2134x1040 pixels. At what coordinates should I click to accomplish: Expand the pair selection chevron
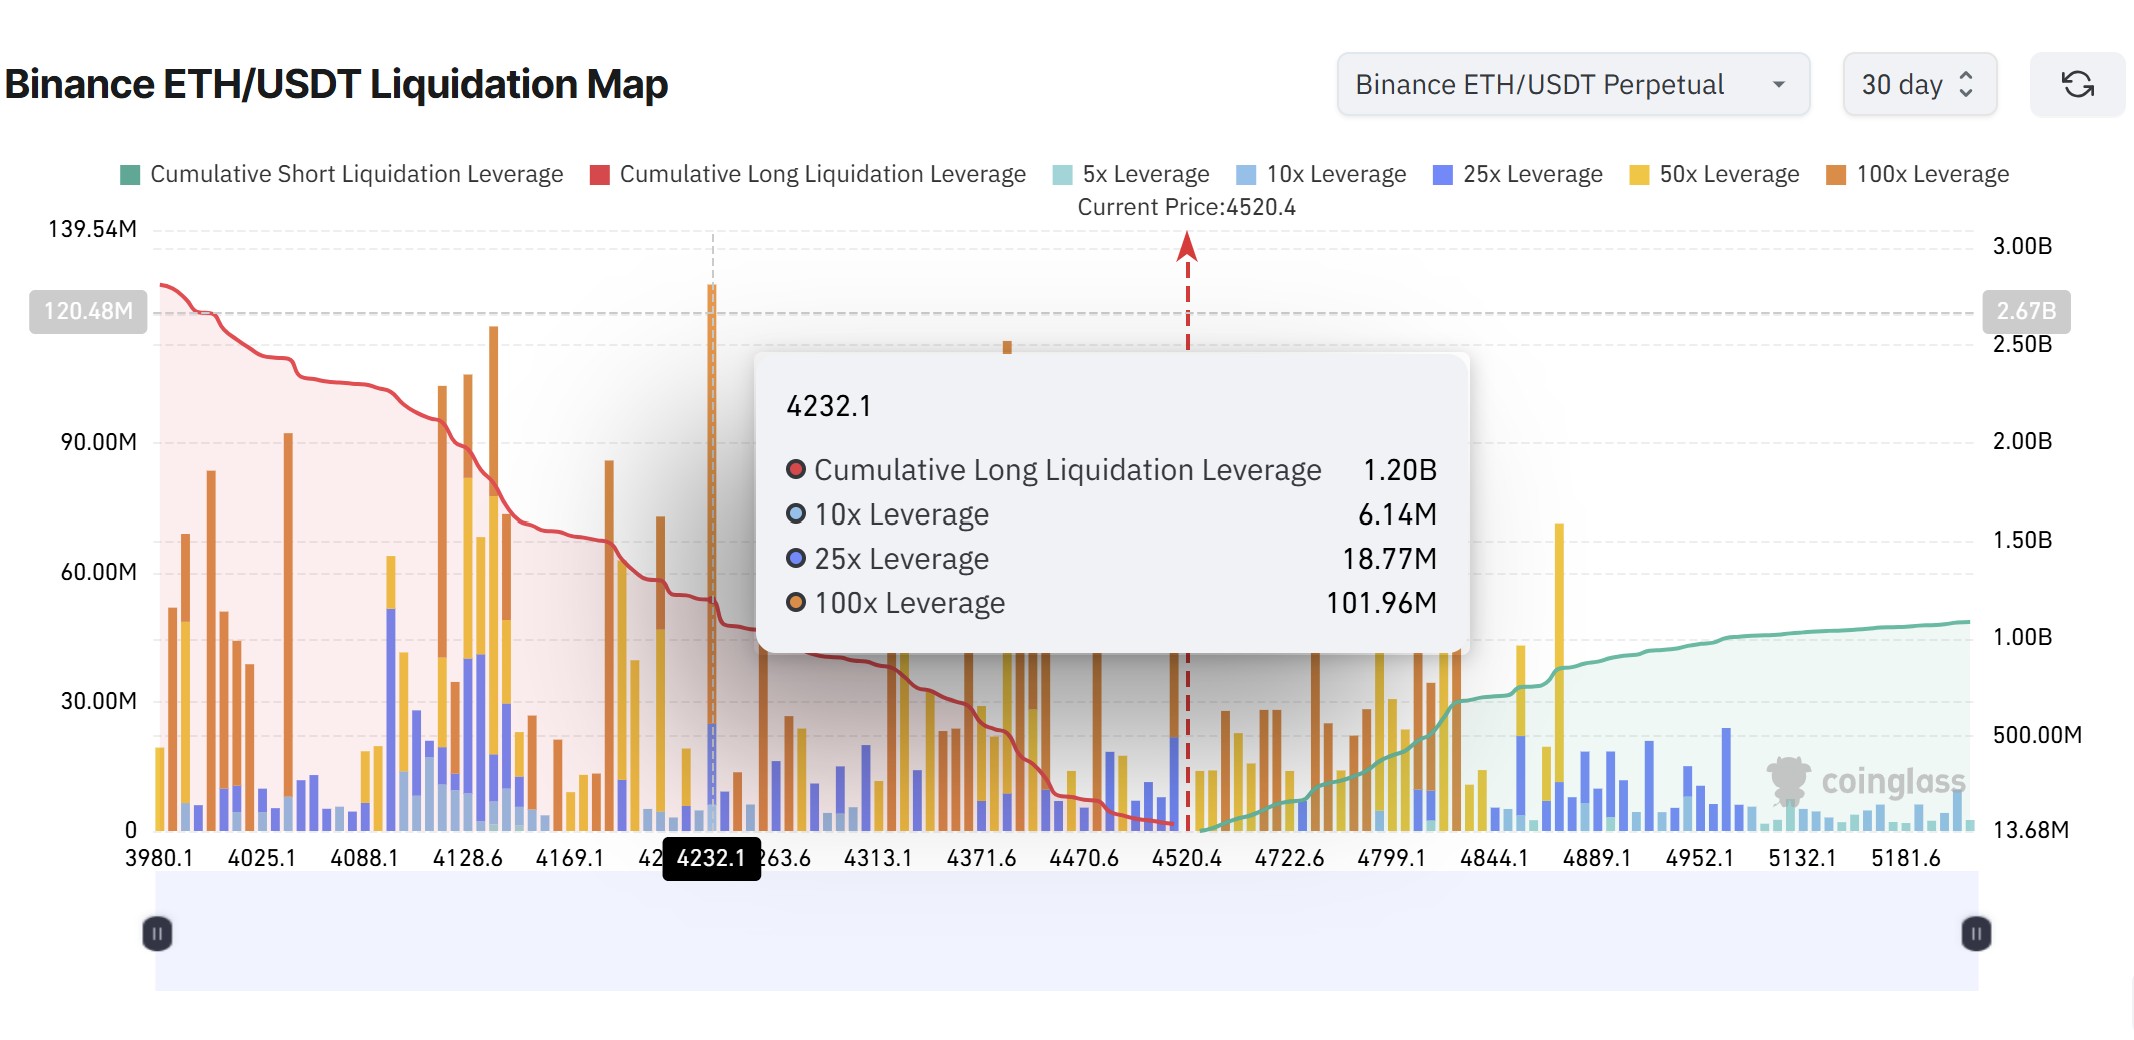point(1779,85)
